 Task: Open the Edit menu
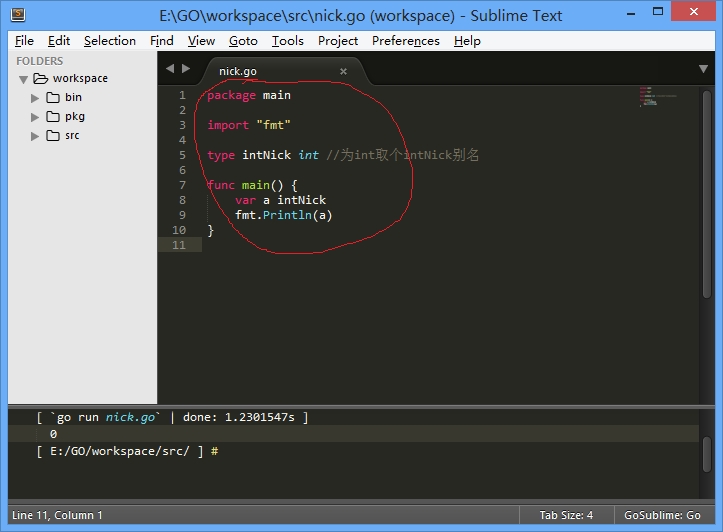tap(59, 41)
